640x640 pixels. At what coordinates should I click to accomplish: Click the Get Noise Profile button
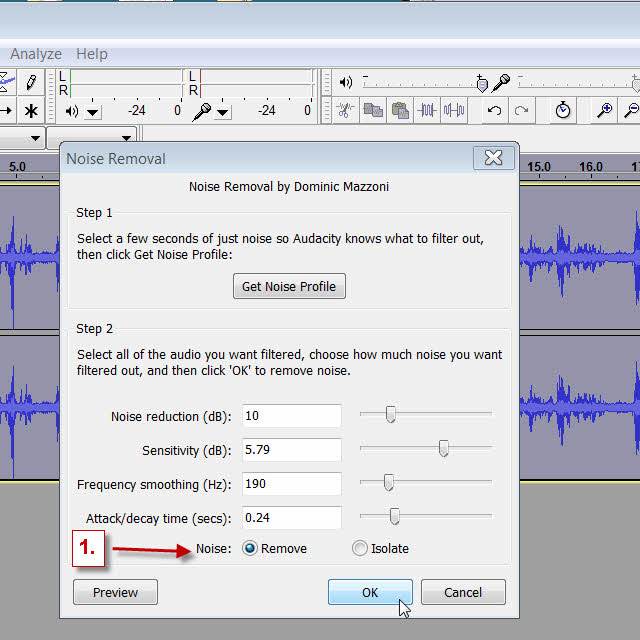coord(289,286)
